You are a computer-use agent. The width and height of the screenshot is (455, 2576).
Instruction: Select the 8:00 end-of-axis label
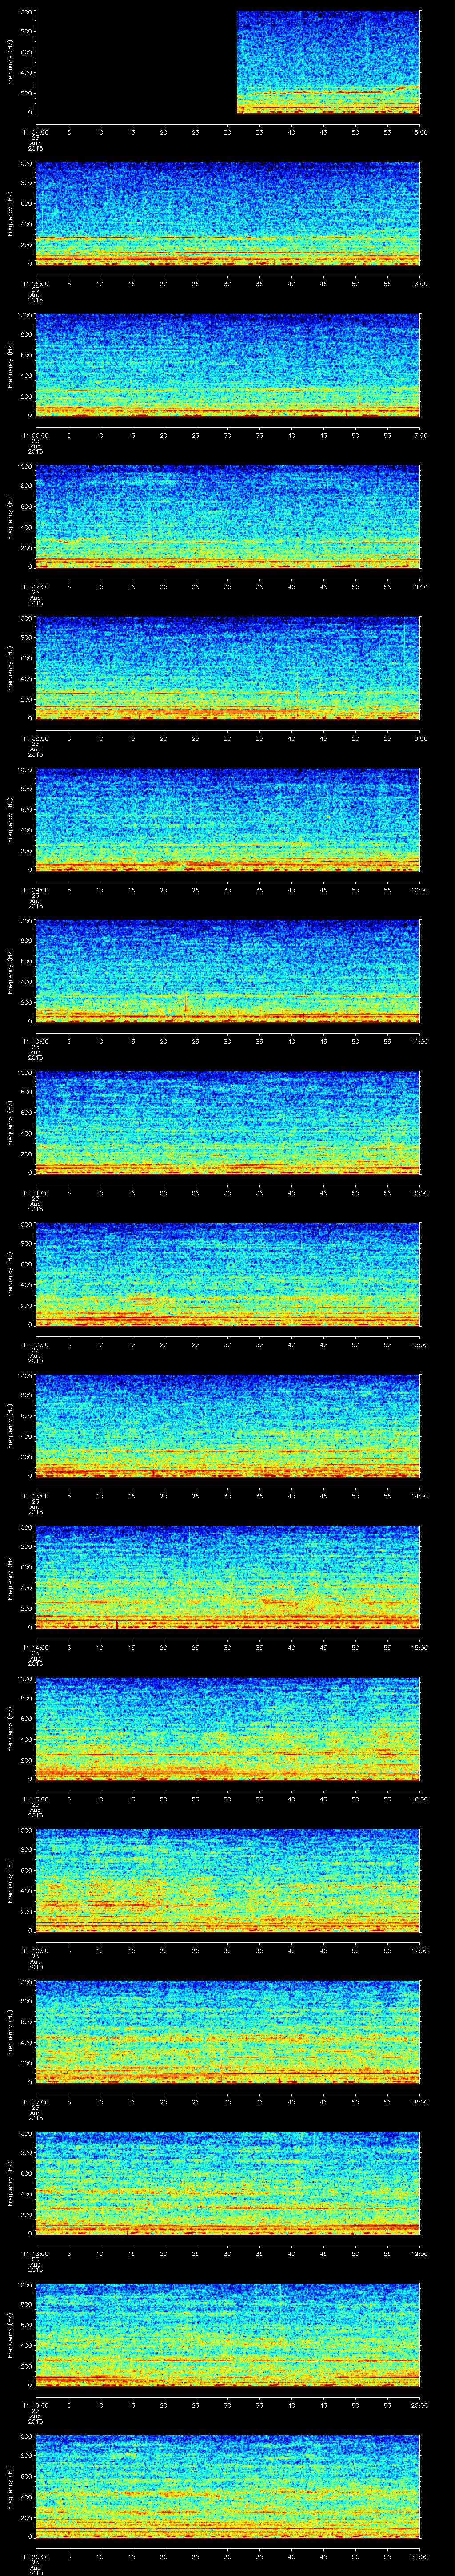(420, 587)
